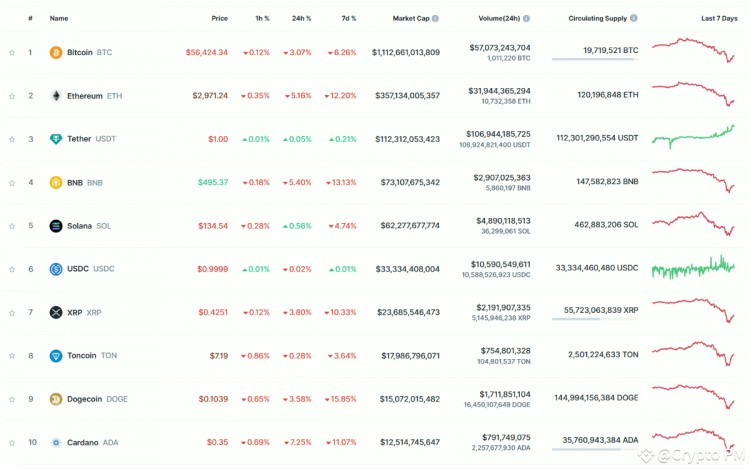Screen dimensions: 750x469
Task: Click the Bitcoin coin logo icon
Action: [x=56, y=52]
